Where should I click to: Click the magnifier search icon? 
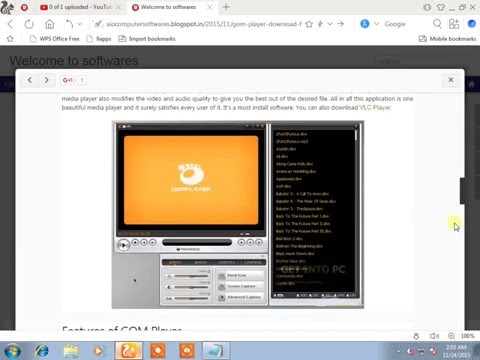[x=437, y=24]
